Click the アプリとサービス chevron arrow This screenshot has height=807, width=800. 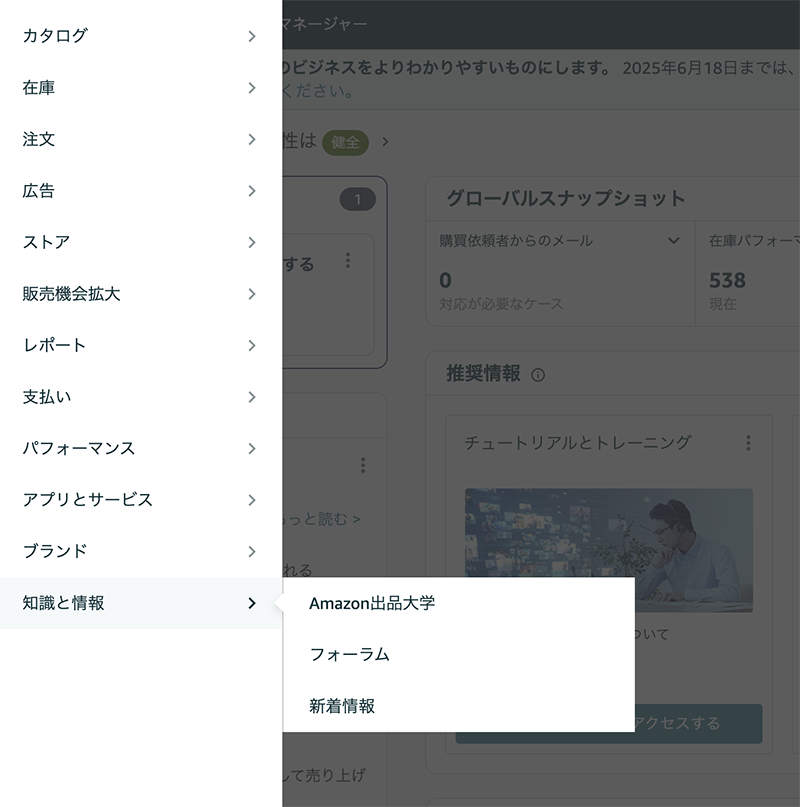click(x=252, y=500)
